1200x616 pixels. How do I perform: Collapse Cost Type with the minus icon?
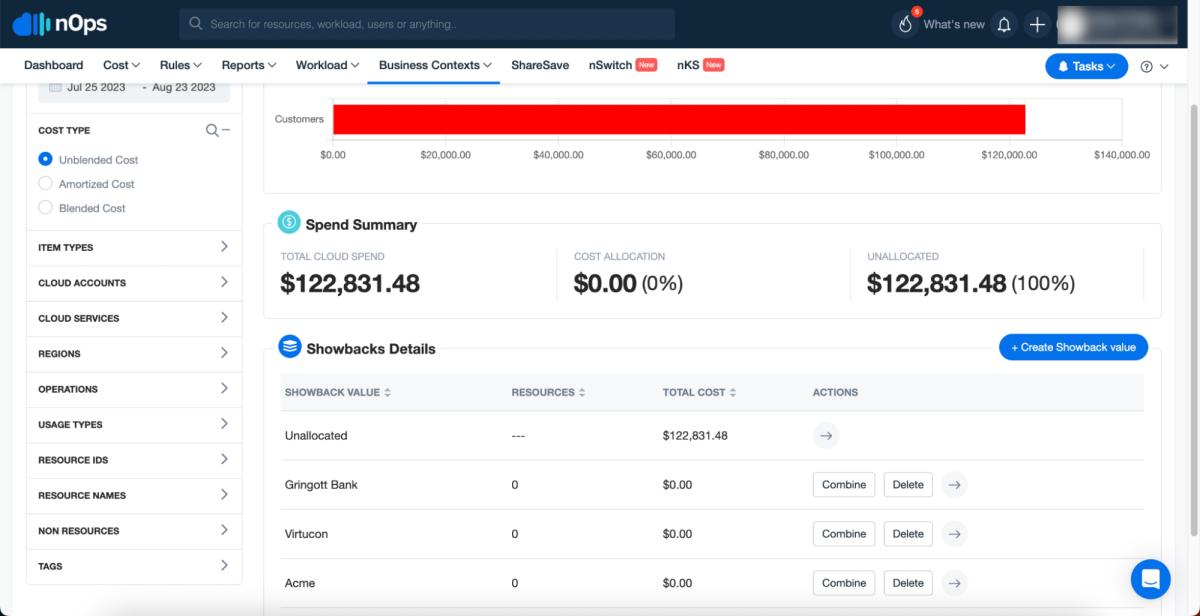pos(226,130)
